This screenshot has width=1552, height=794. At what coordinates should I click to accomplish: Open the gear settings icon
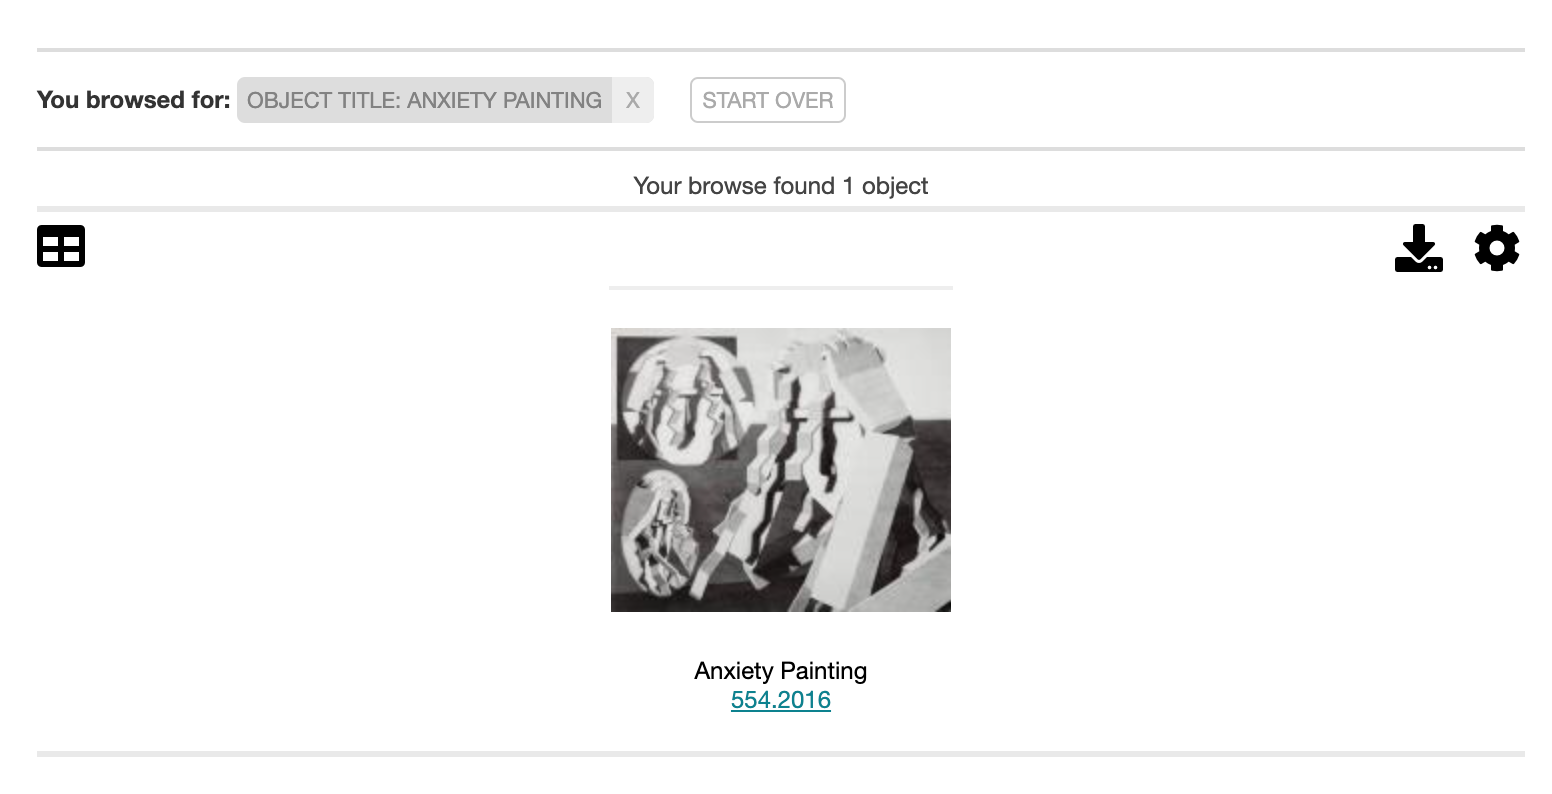1497,248
